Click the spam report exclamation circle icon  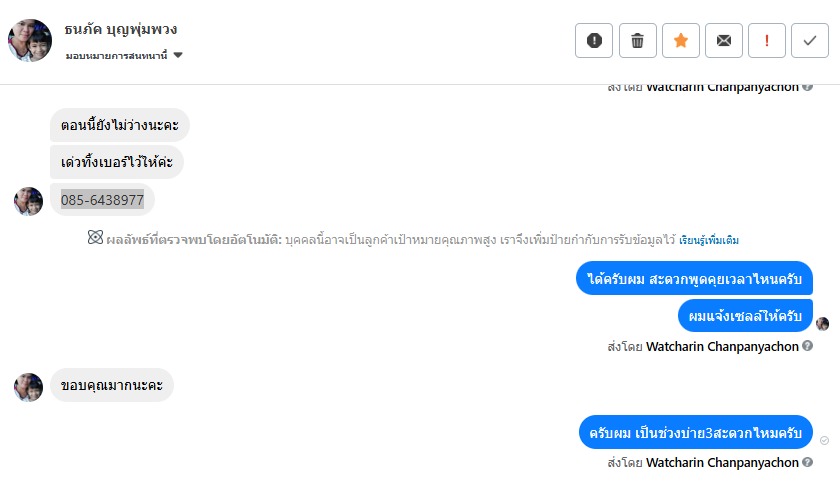point(594,41)
